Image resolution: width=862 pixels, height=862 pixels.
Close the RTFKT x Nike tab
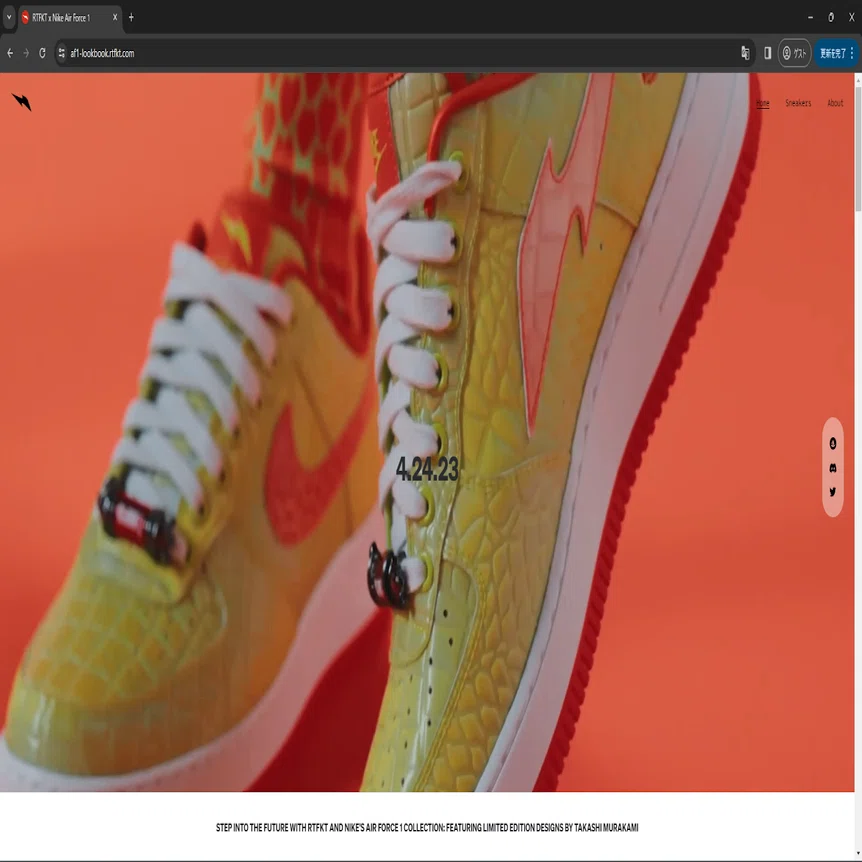click(115, 18)
